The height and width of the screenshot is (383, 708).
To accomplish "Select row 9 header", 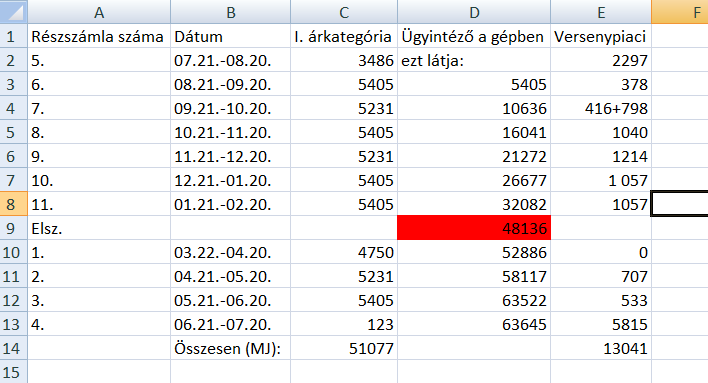I will tap(14, 228).
